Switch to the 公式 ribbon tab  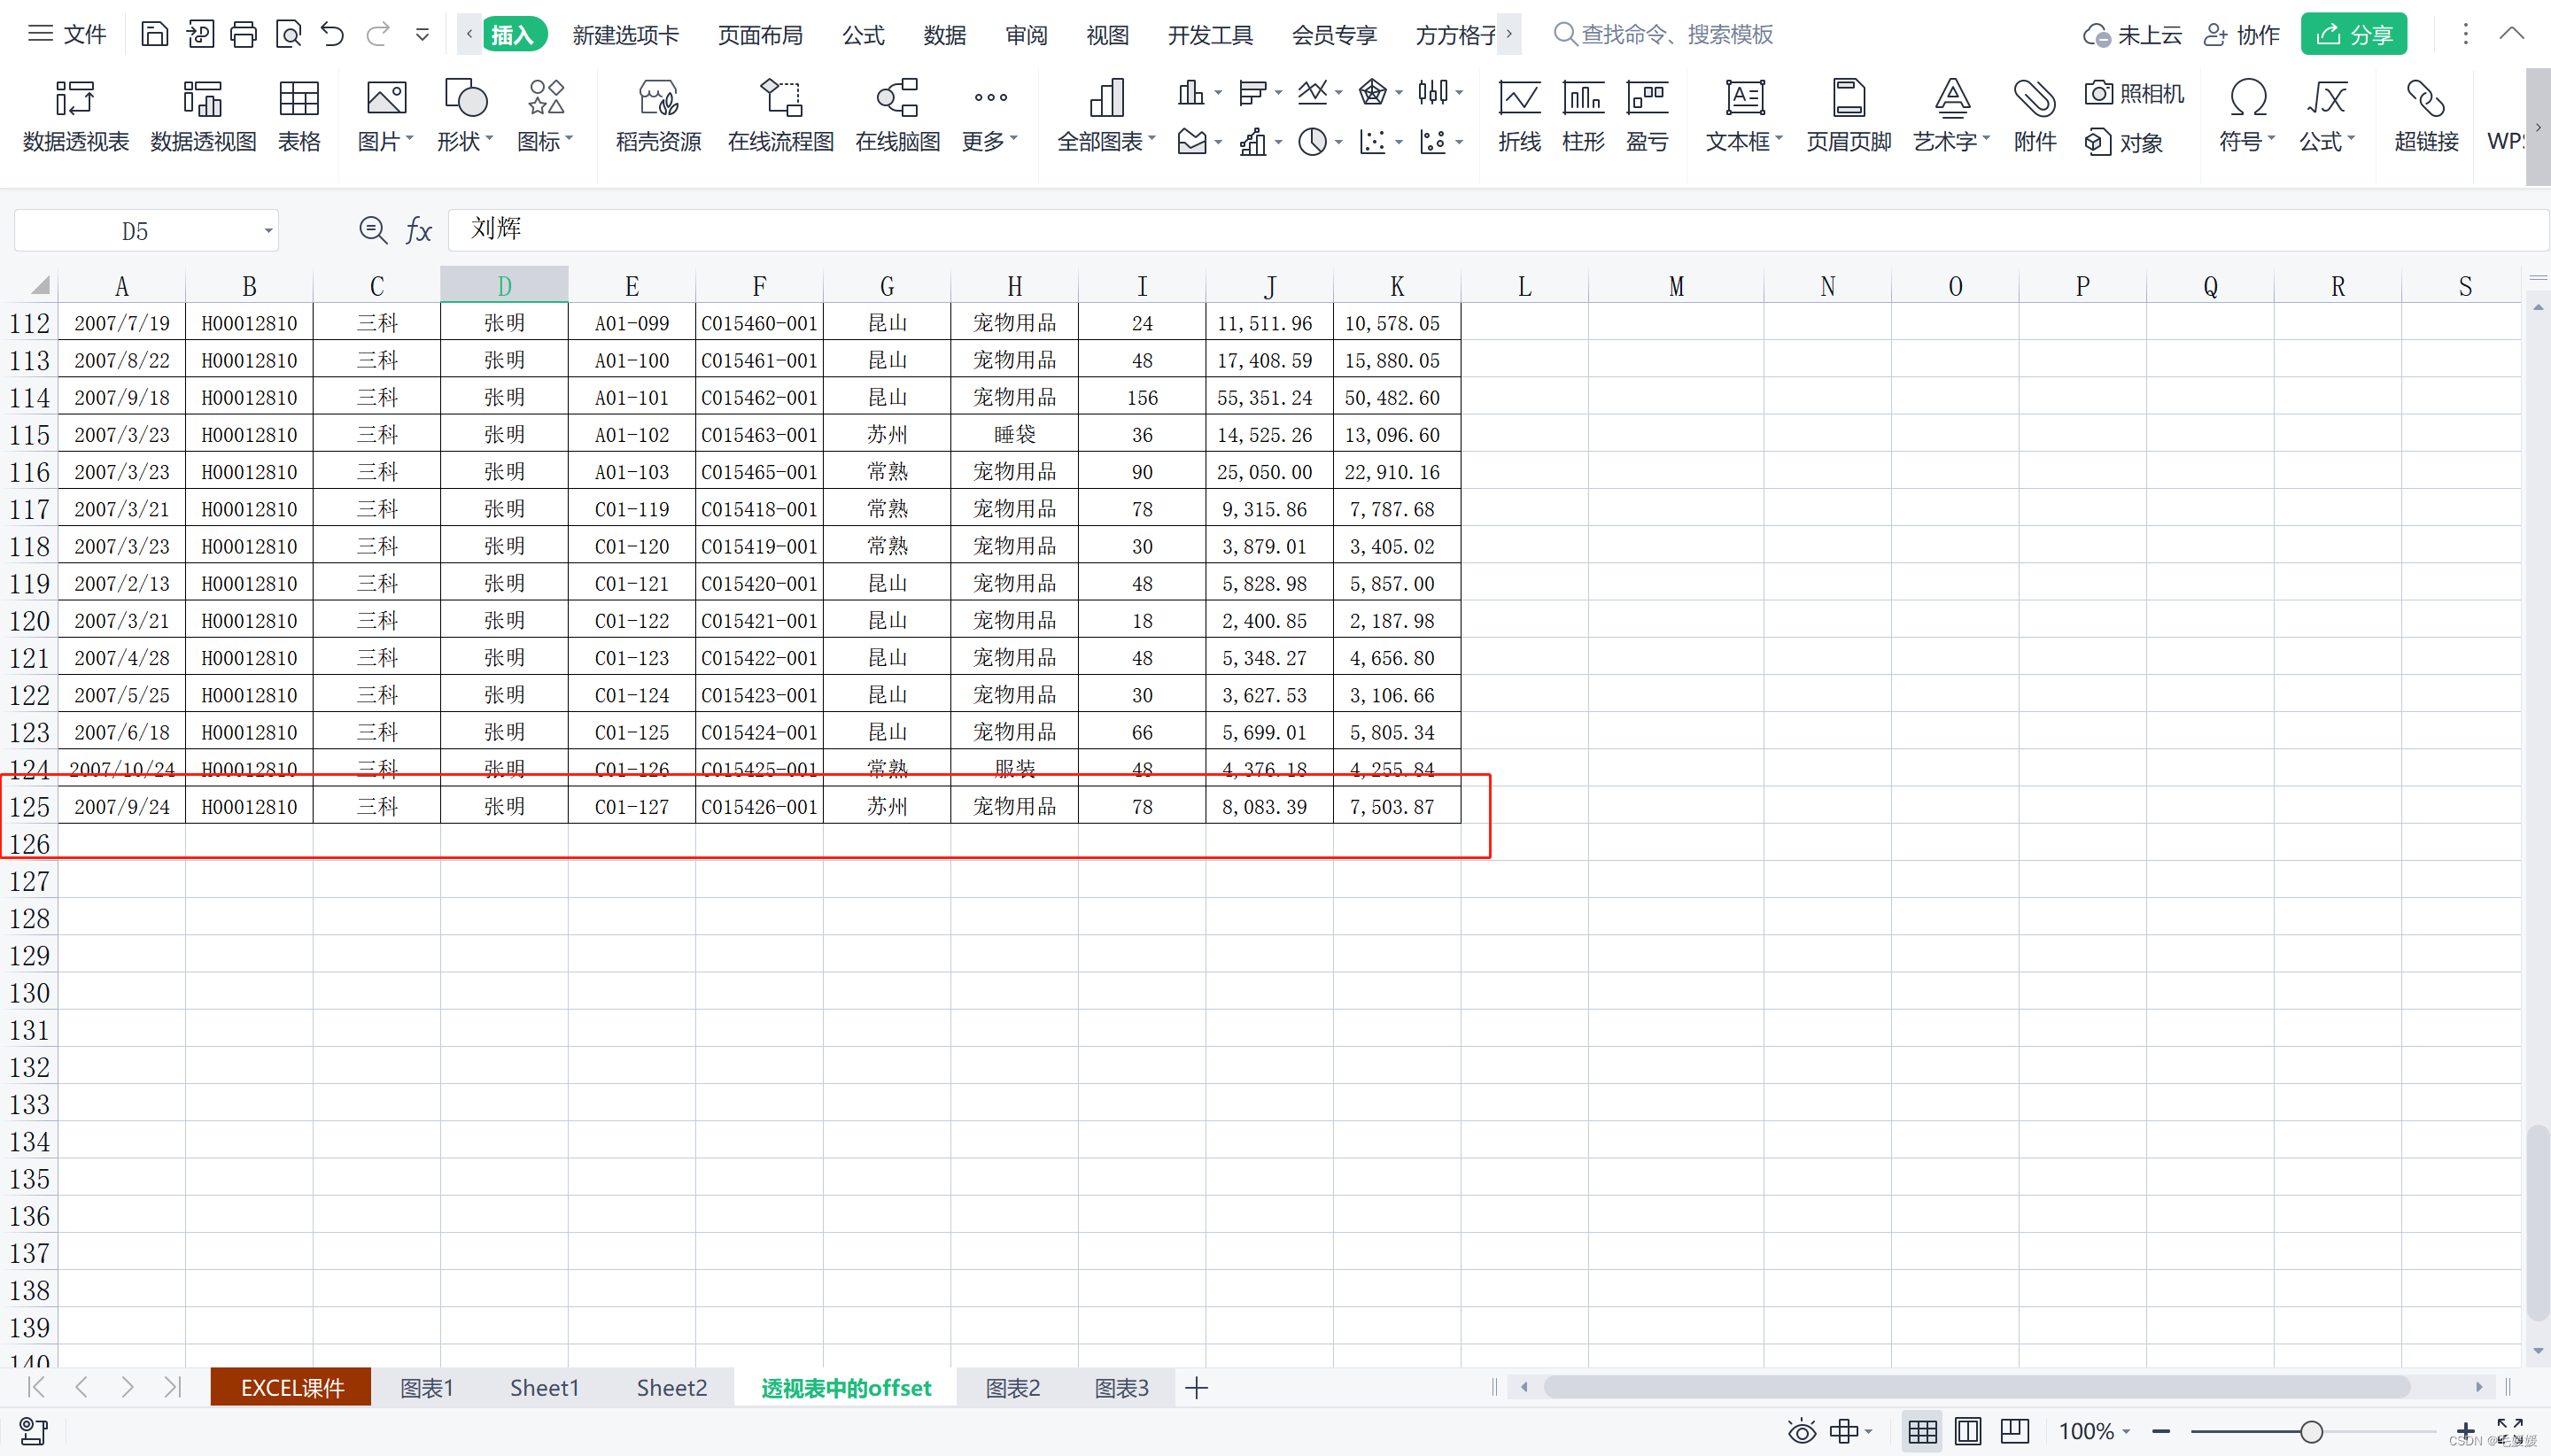(x=863, y=35)
